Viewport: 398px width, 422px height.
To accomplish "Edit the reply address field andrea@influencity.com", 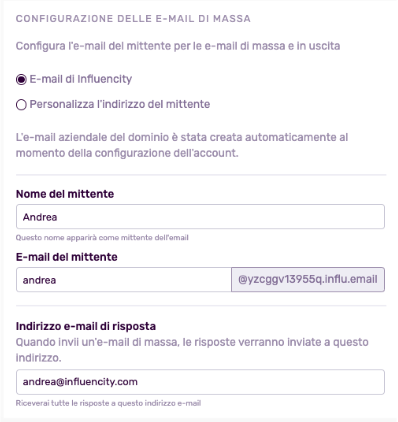I will pyautogui.click(x=200, y=382).
